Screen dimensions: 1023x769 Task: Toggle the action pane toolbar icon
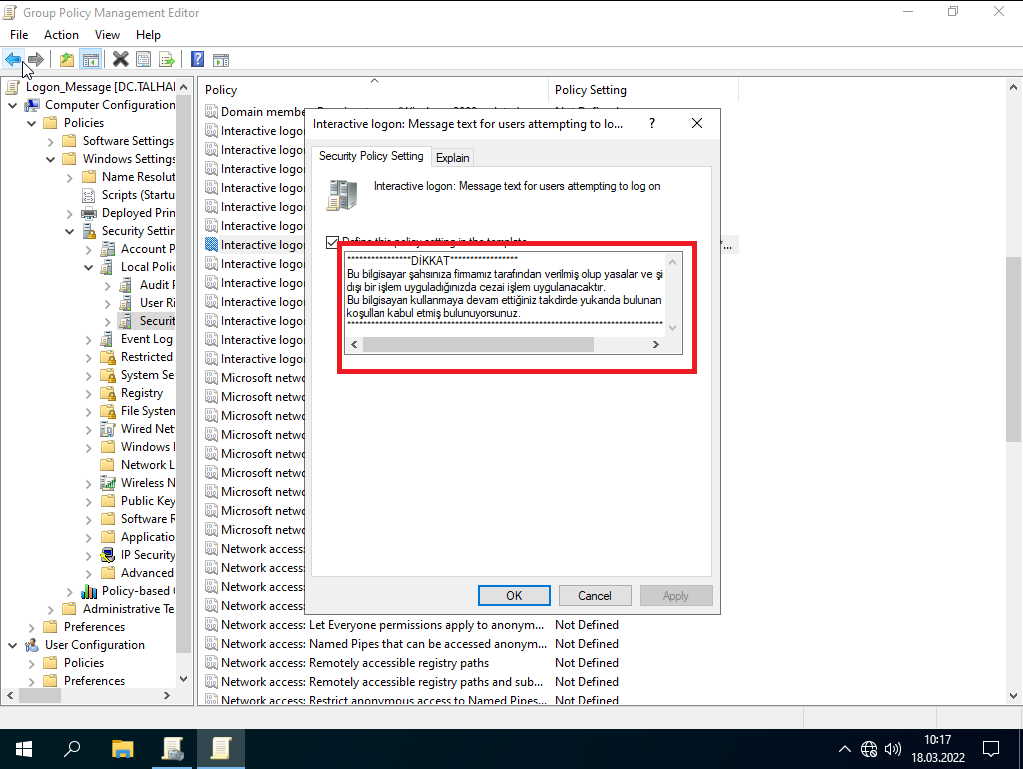(x=221, y=60)
